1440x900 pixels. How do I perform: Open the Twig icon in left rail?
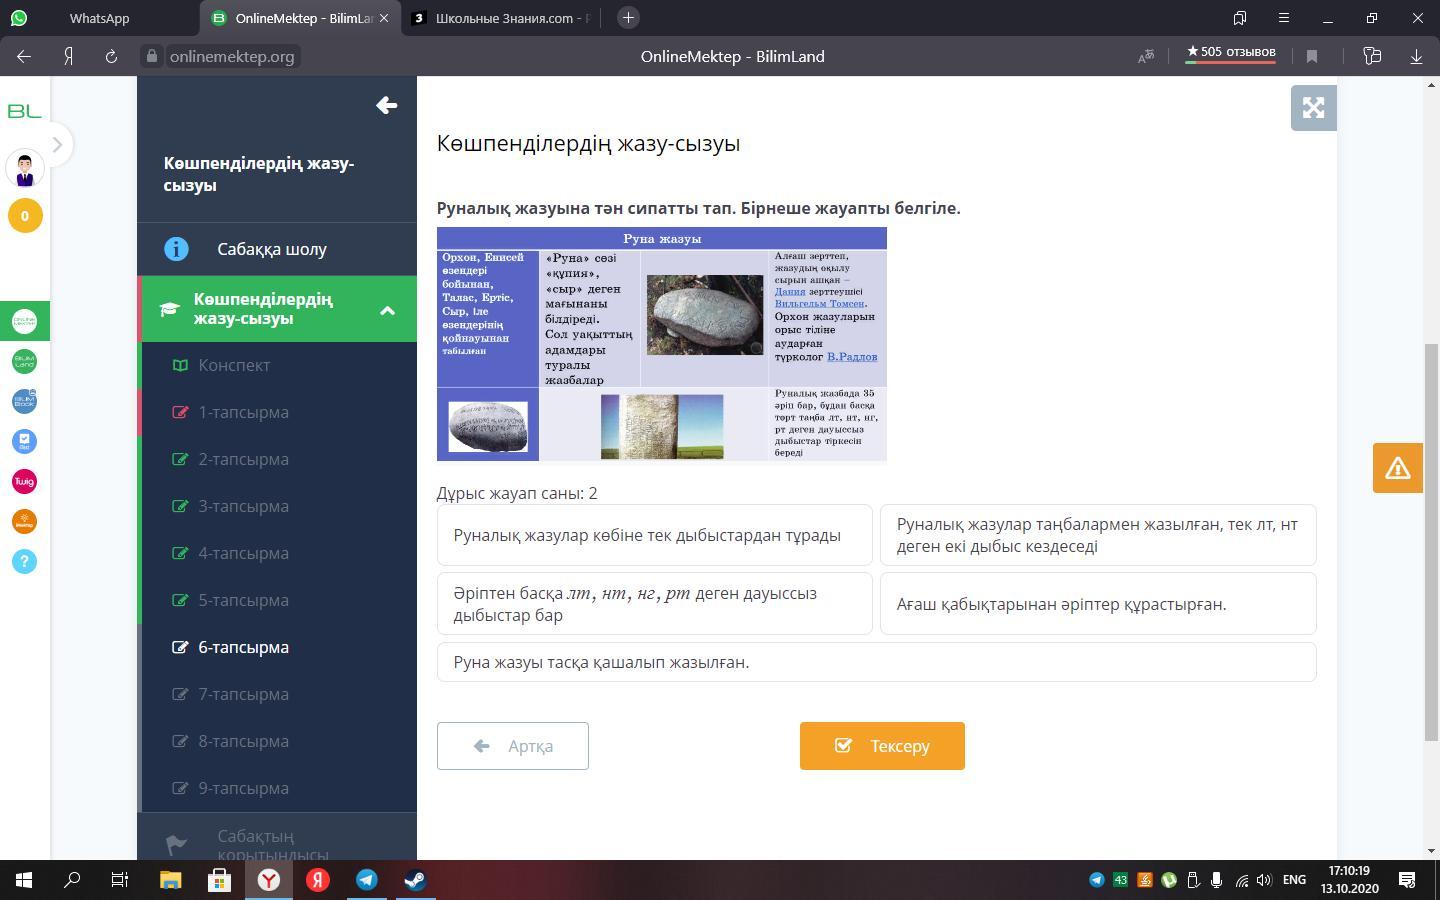pyautogui.click(x=24, y=481)
